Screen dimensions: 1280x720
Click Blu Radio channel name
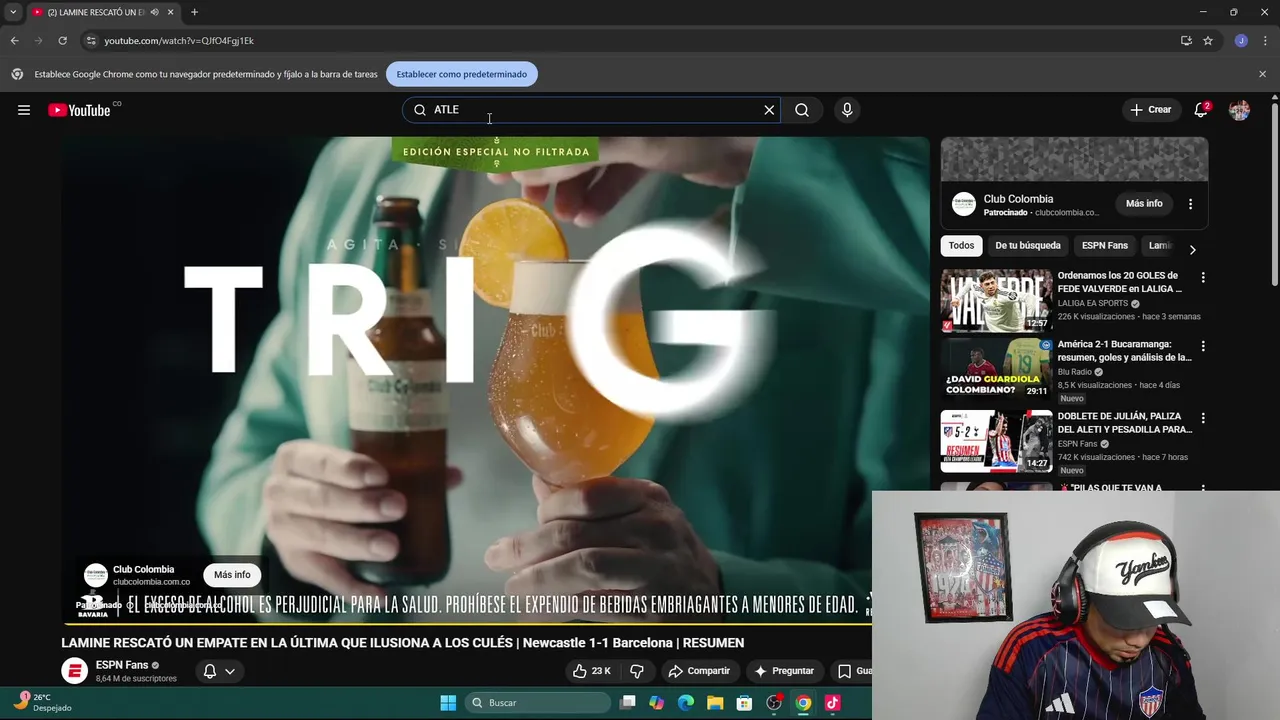click(1075, 372)
